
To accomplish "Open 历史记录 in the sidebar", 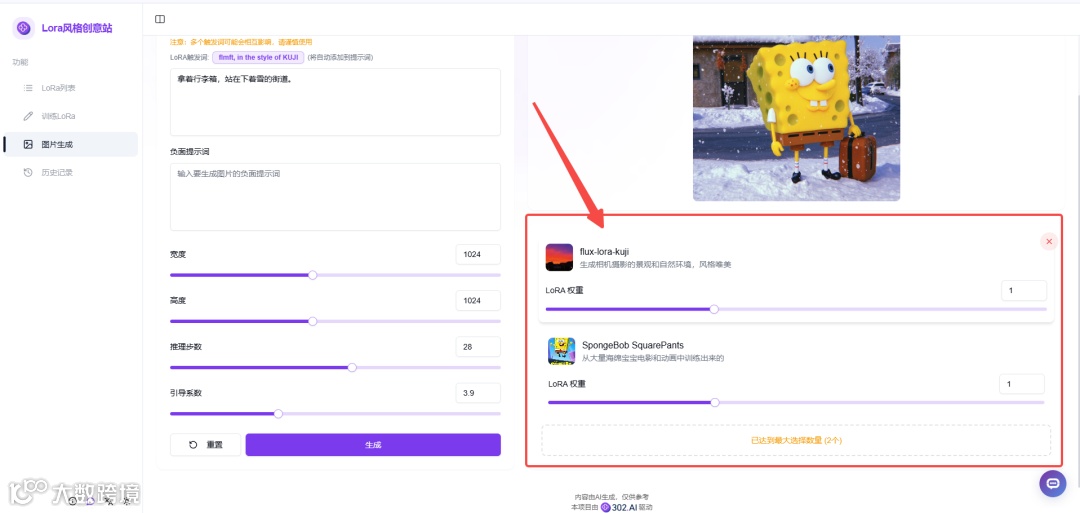I will tap(70, 172).
